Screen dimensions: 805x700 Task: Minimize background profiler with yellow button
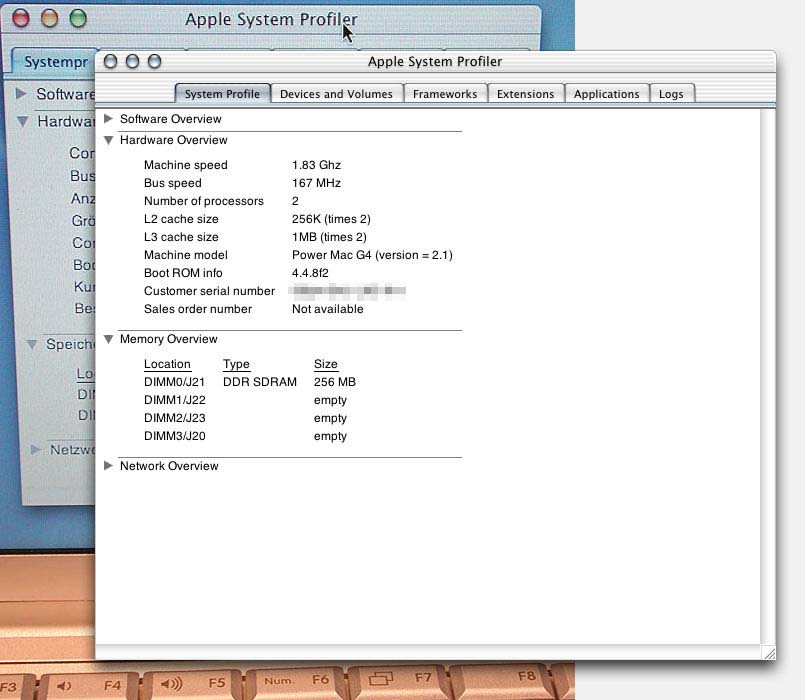click(x=49, y=18)
